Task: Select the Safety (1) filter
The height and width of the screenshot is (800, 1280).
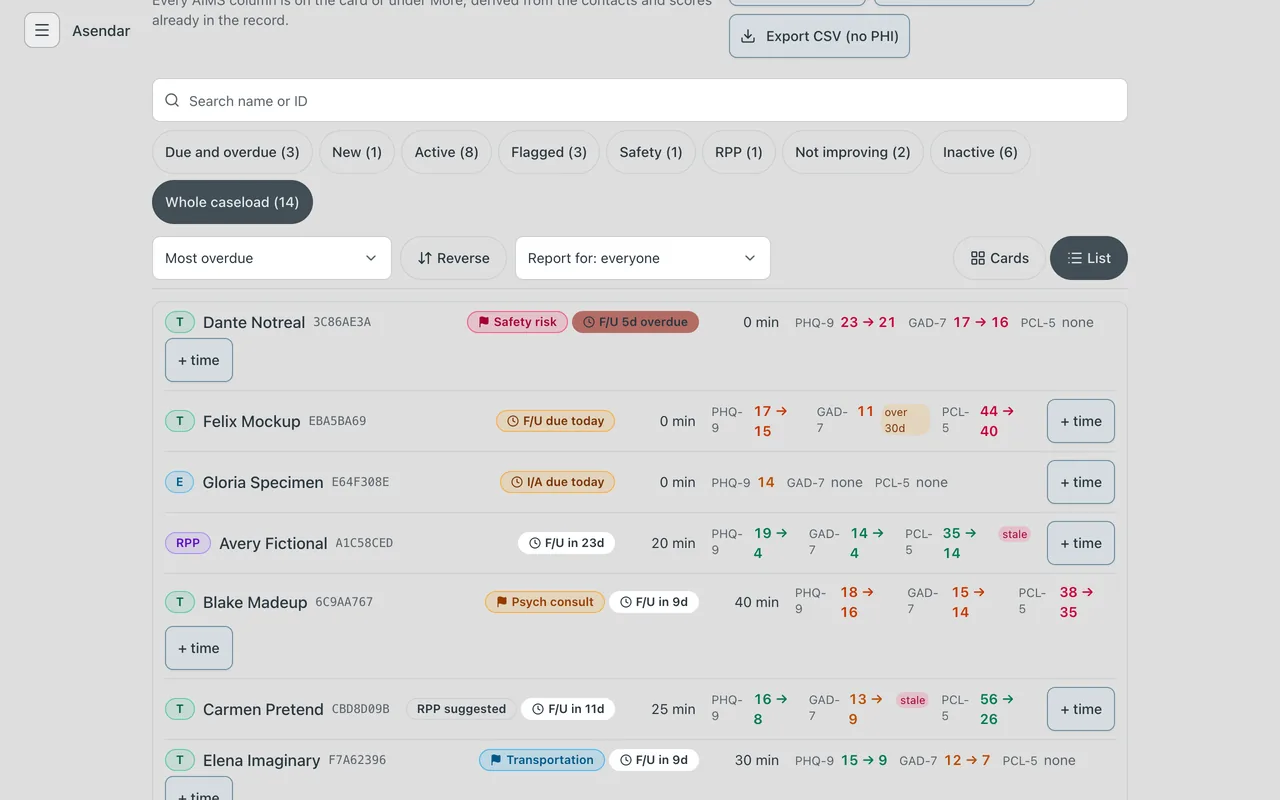Action: 651,152
